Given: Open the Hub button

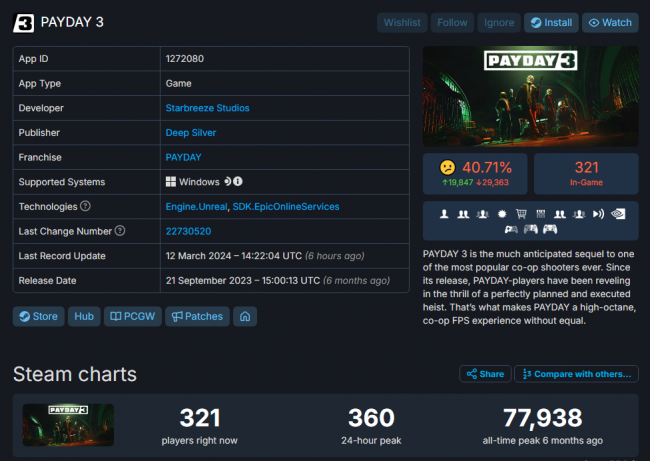Looking at the screenshot, I should (x=84, y=316).
